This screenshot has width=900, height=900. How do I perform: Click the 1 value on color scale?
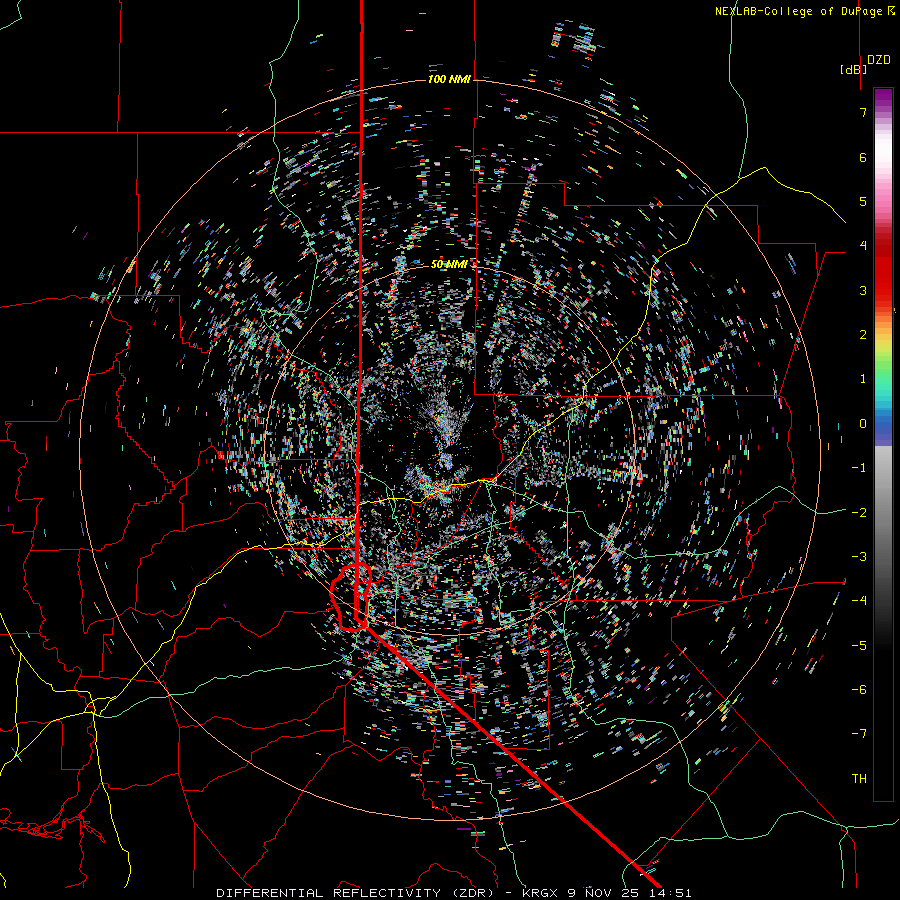pos(863,379)
